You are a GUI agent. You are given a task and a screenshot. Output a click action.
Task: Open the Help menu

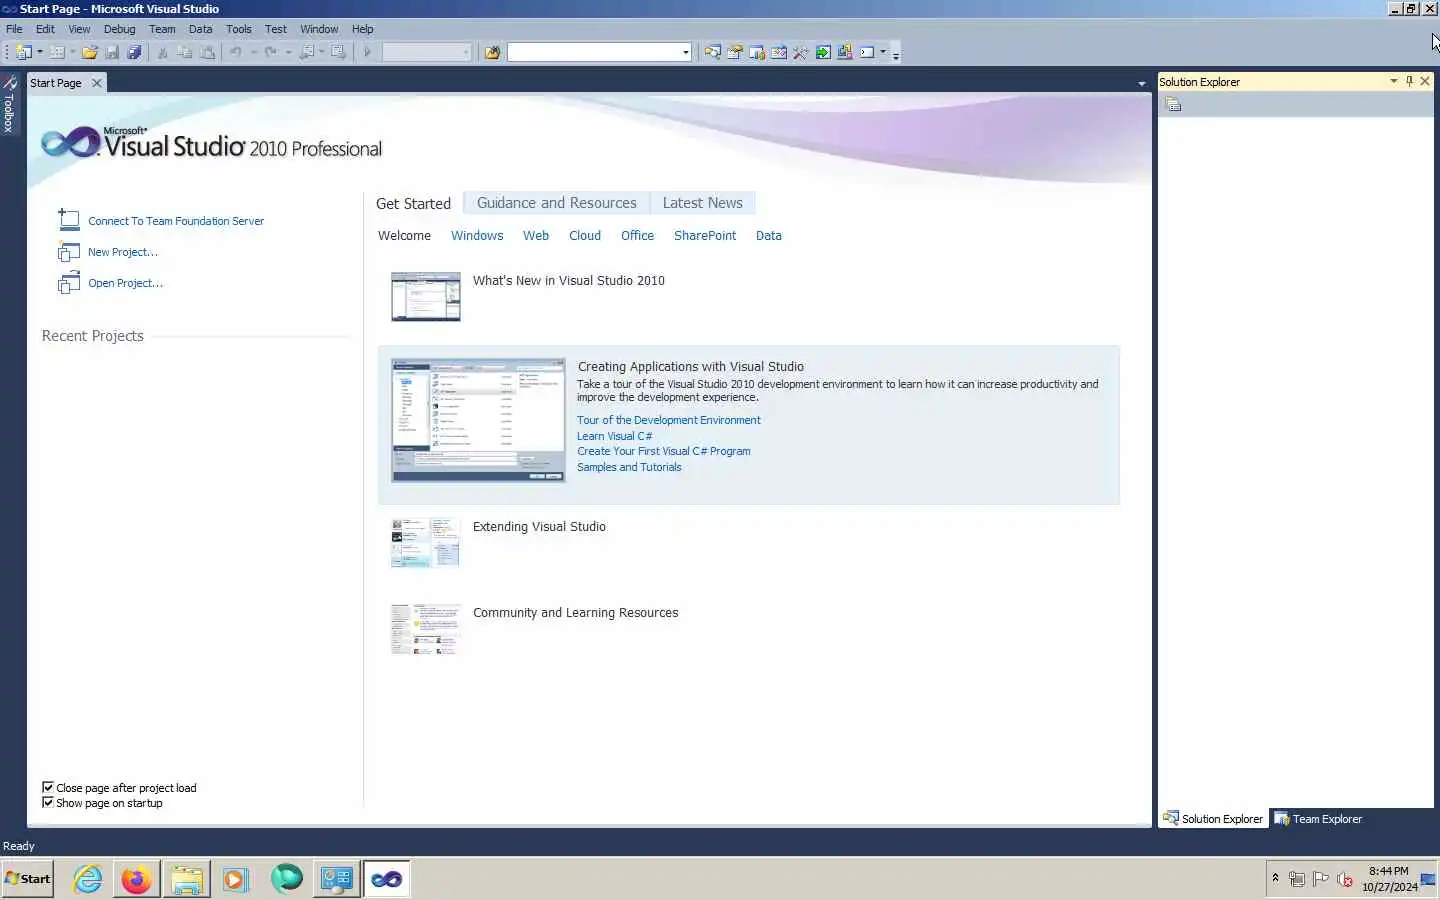tap(362, 29)
